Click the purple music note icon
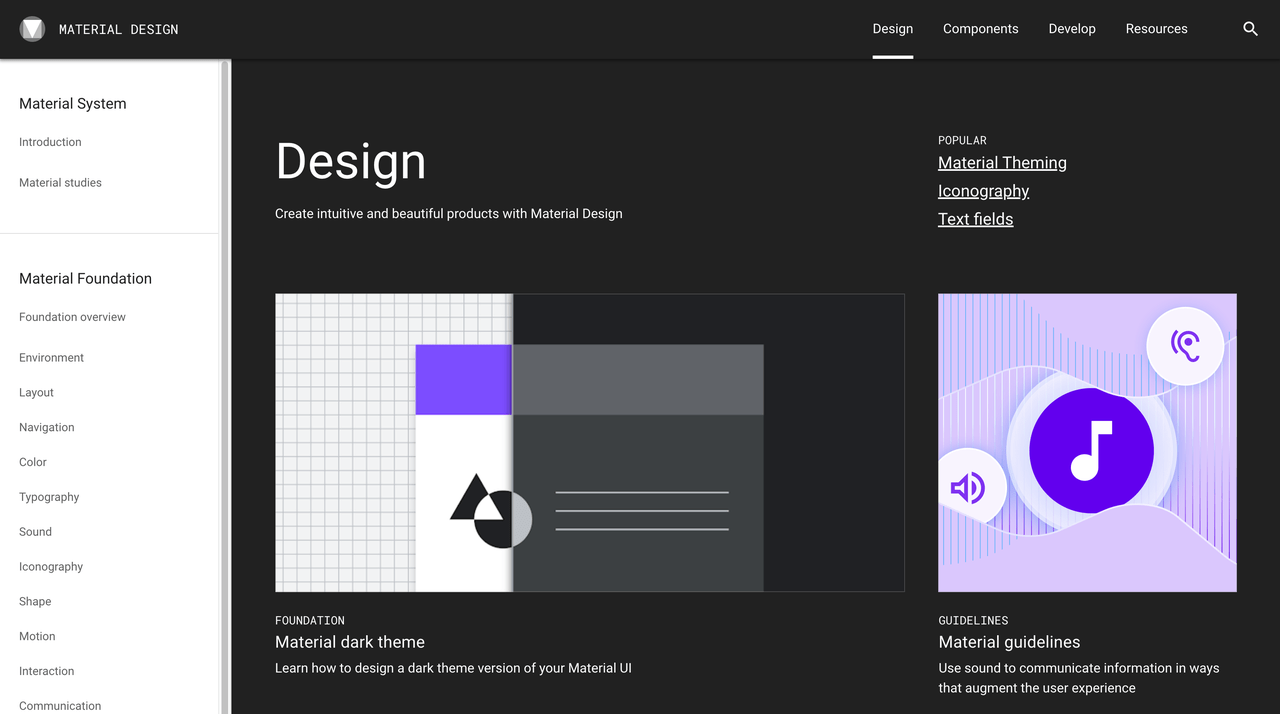1280x714 pixels. [1091, 451]
